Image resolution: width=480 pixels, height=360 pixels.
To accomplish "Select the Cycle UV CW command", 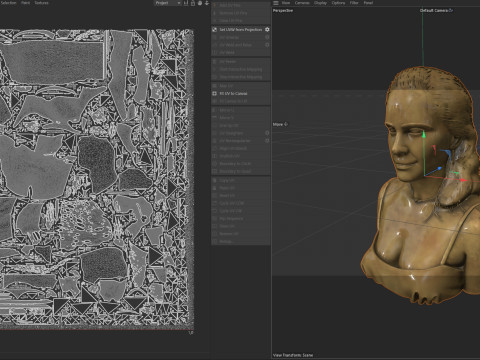I will (x=241, y=211).
